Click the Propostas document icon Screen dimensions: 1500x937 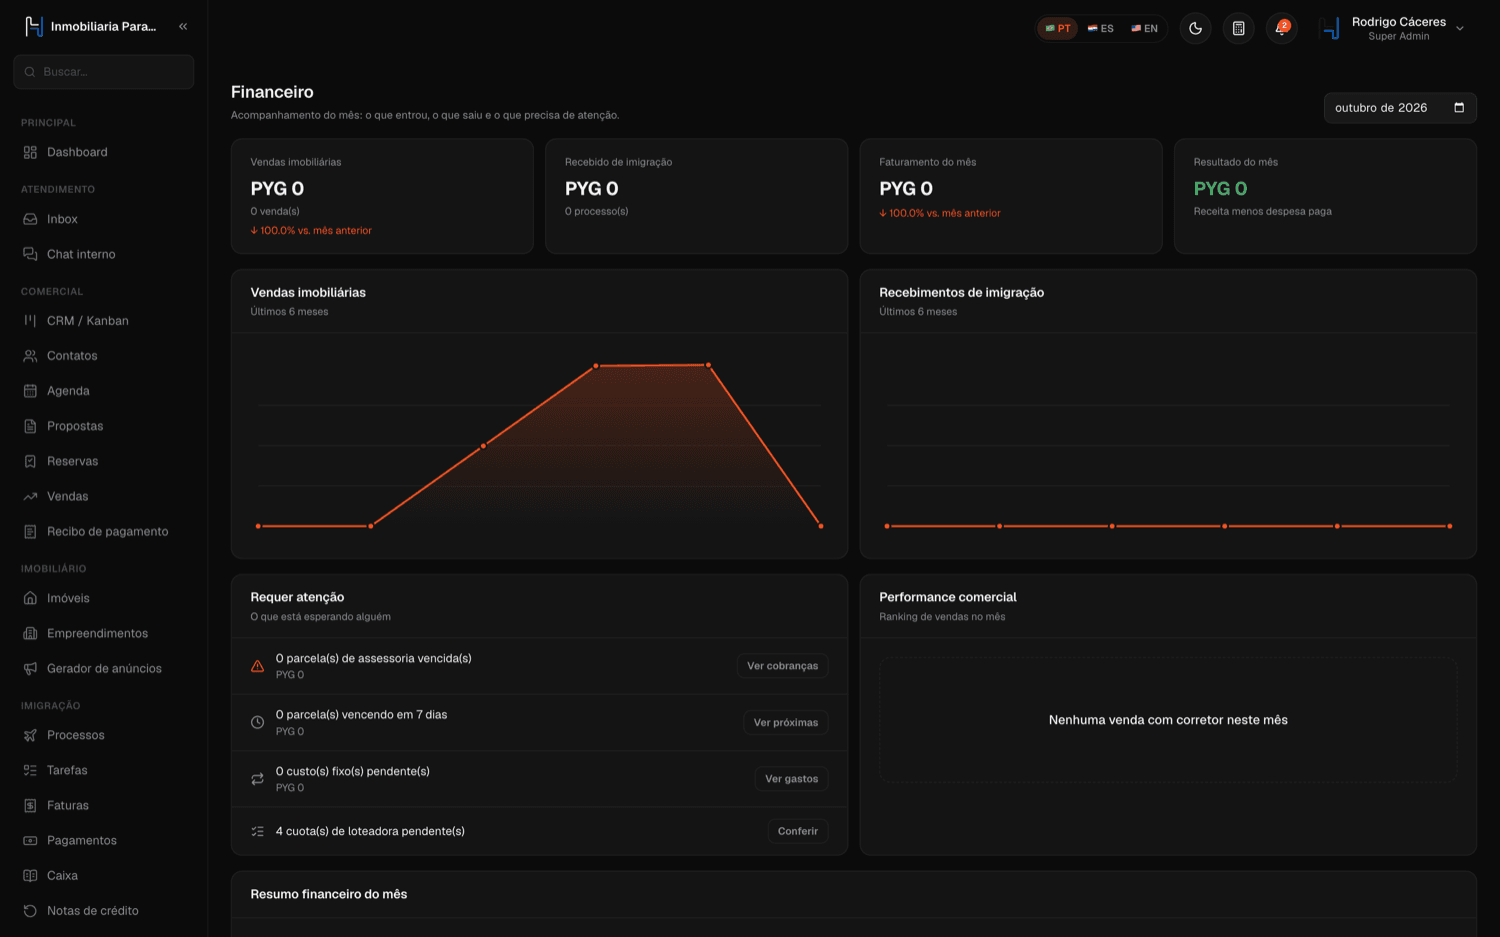[x=30, y=426]
